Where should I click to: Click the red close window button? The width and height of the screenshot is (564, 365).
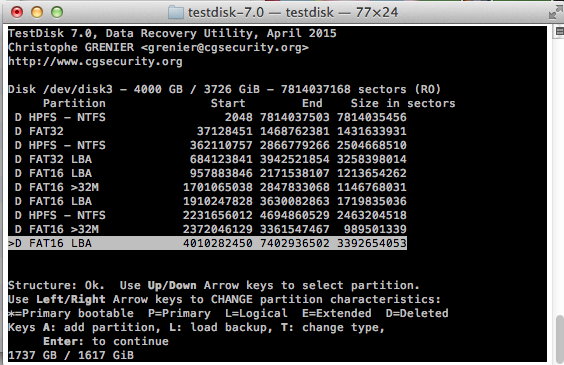pos(17,12)
